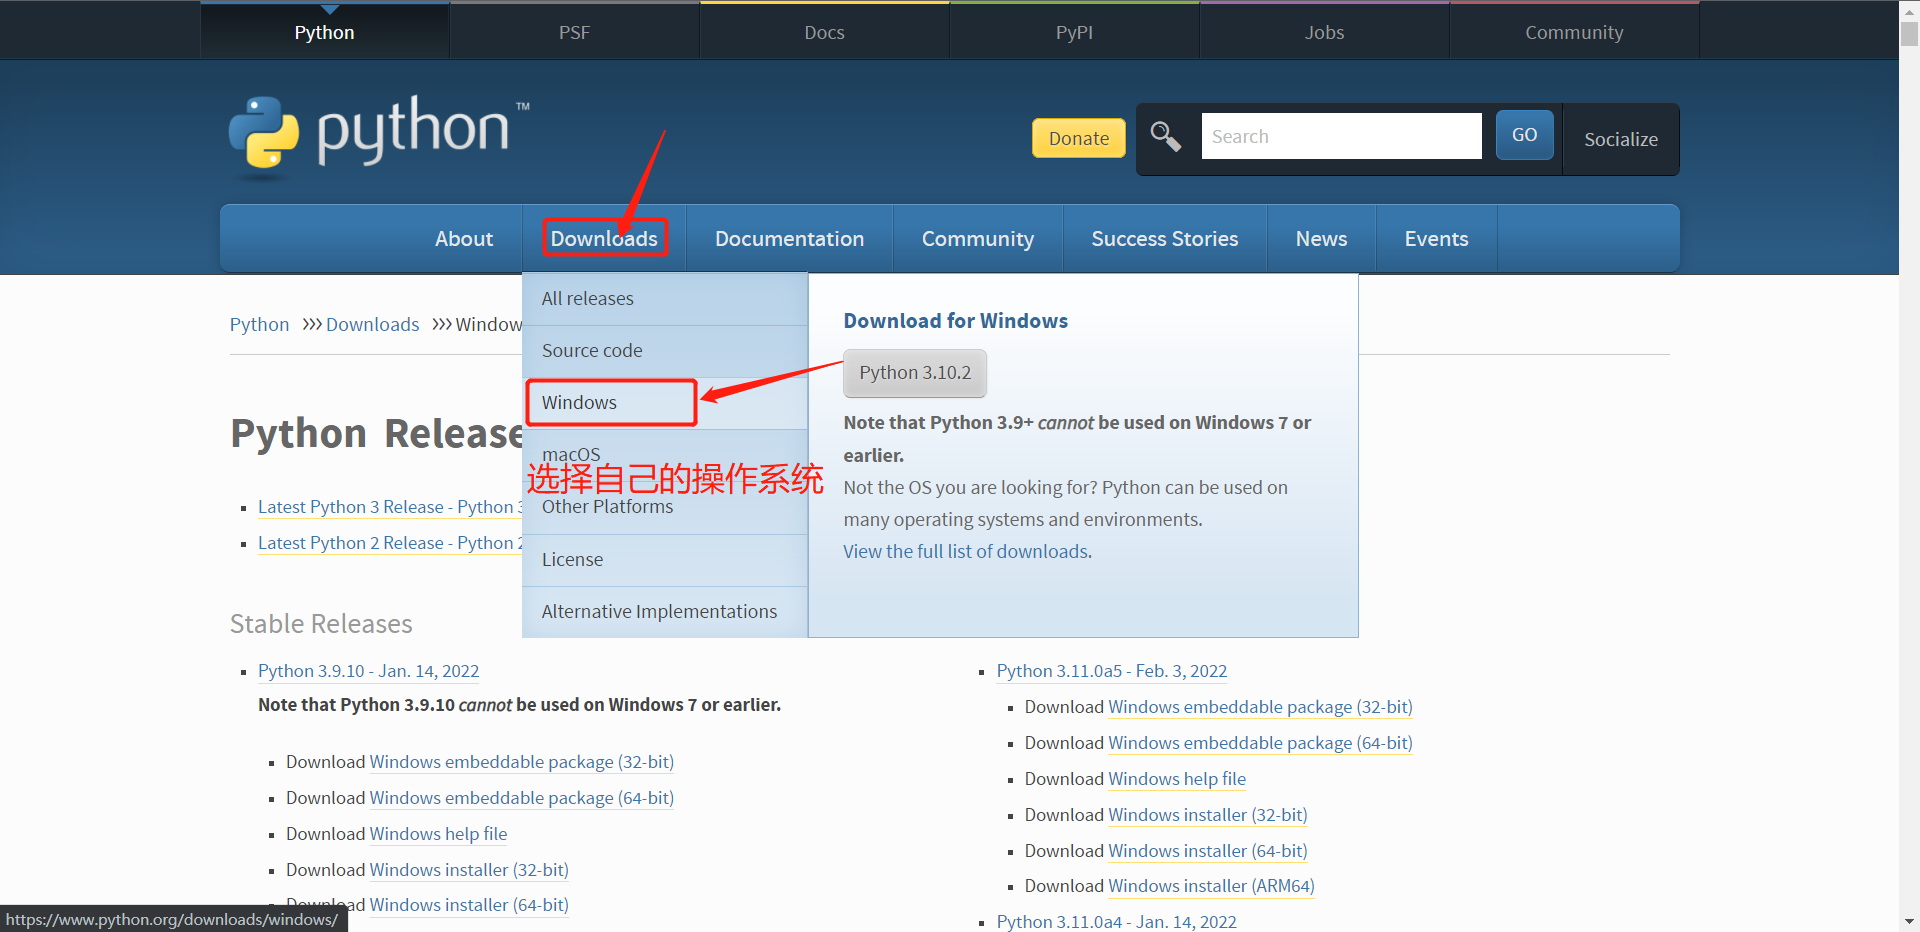Image resolution: width=1920 pixels, height=932 pixels.
Task: Open the News navigation menu
Action: click(1321, 238)
